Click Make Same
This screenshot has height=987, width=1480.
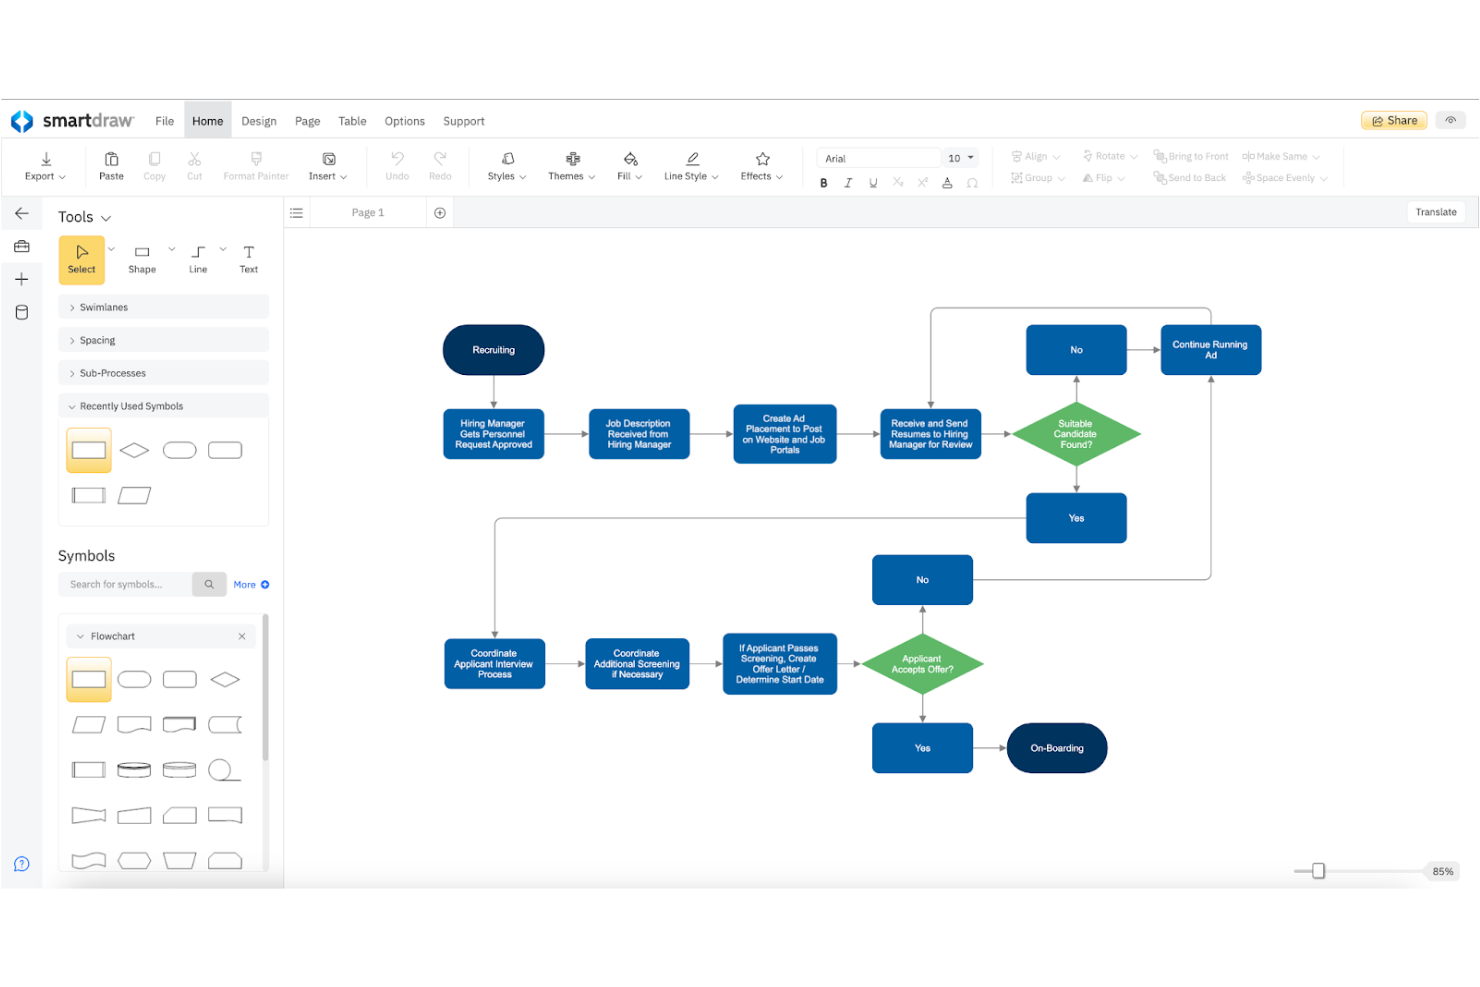click(1281, 156)
